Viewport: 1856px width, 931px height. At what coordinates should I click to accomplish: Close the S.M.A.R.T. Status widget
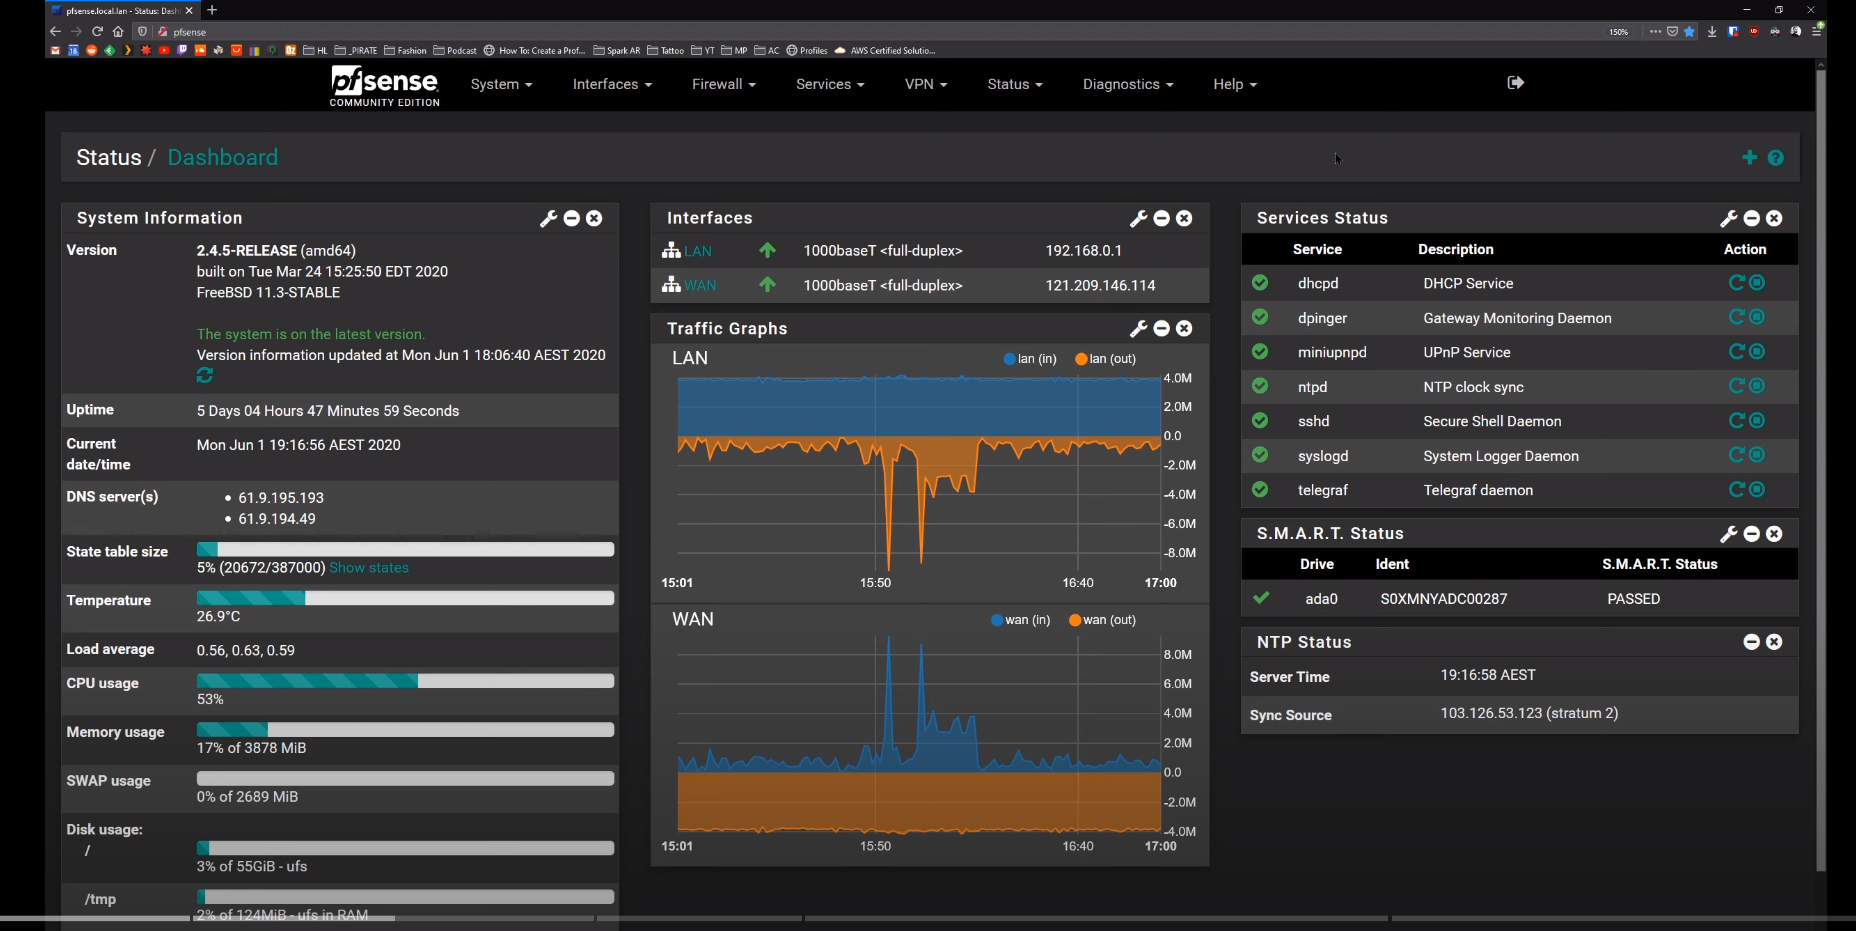[1774, 534]
